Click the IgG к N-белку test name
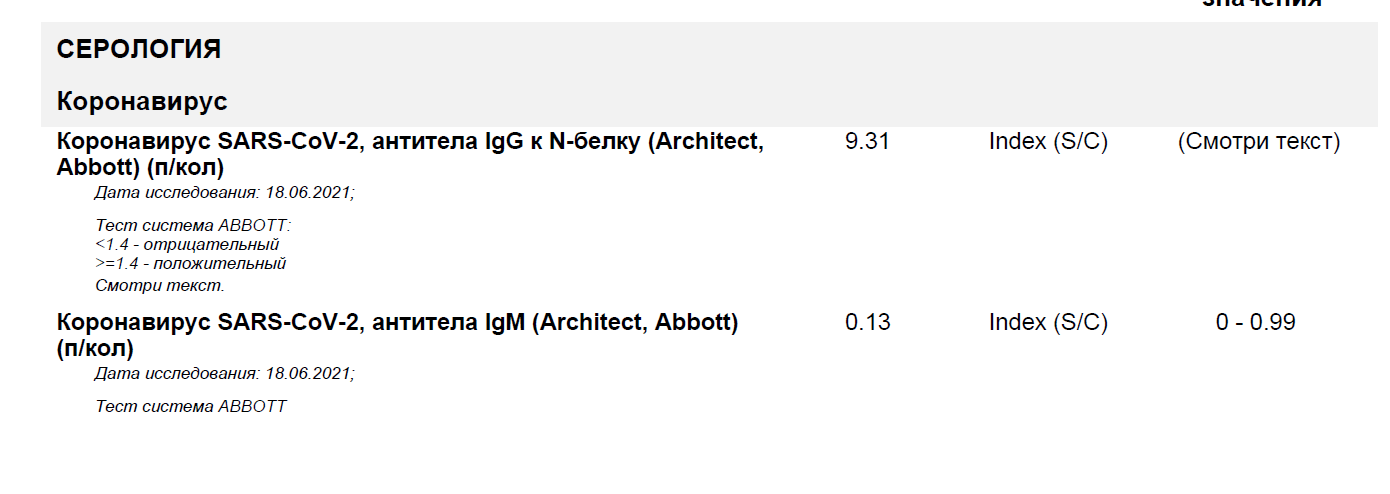Viewport: 1390px width, 494px height. (410, 155)
